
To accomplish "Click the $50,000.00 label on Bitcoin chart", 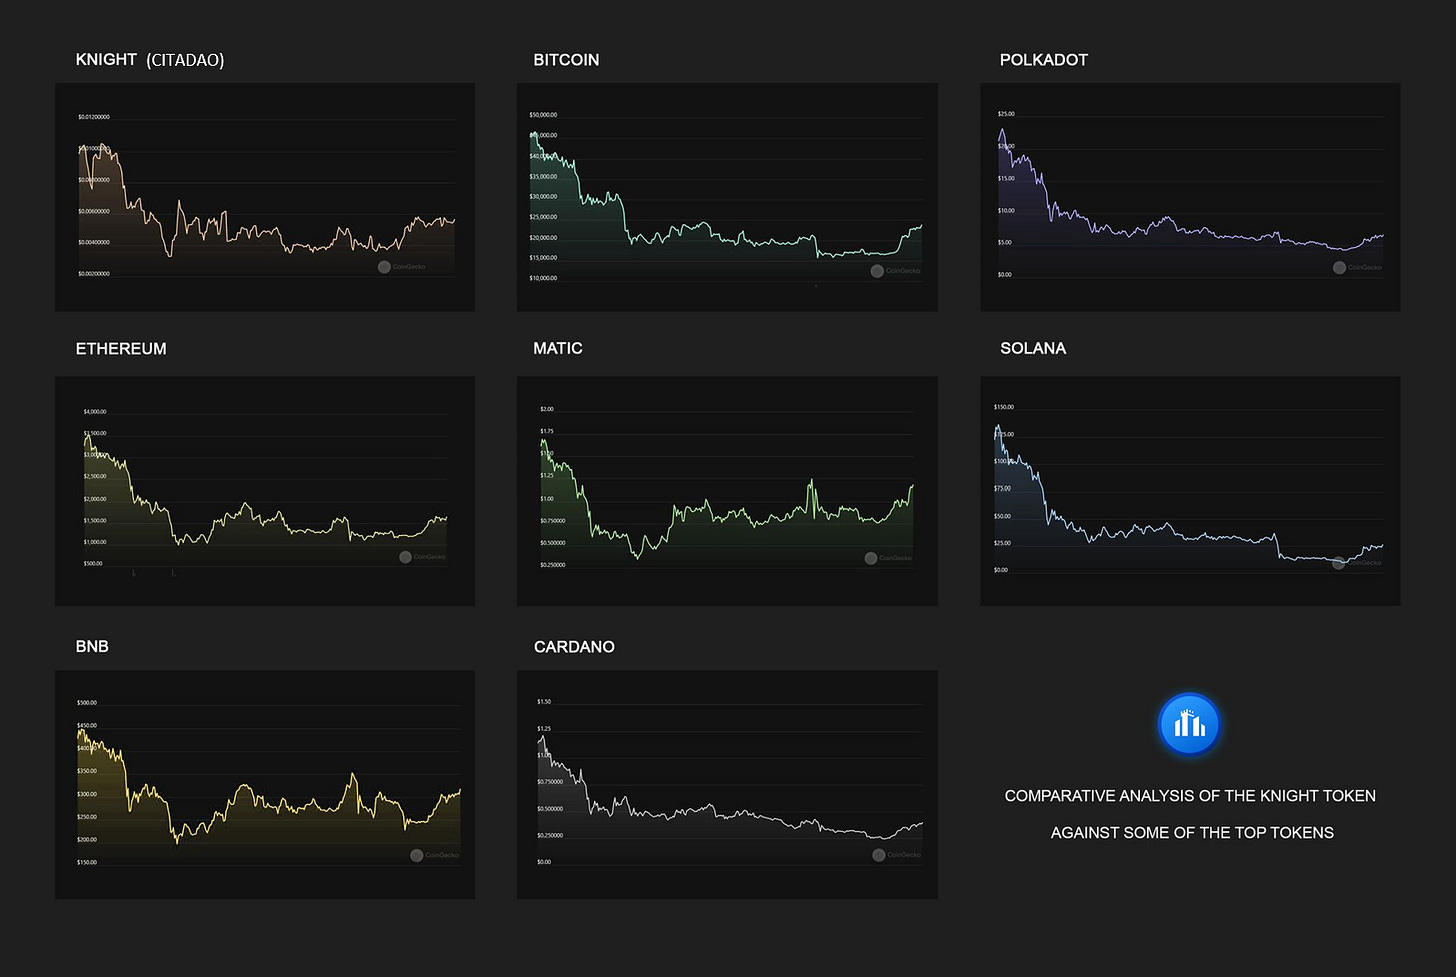I will pyautogui.click(x=543, y=115).
